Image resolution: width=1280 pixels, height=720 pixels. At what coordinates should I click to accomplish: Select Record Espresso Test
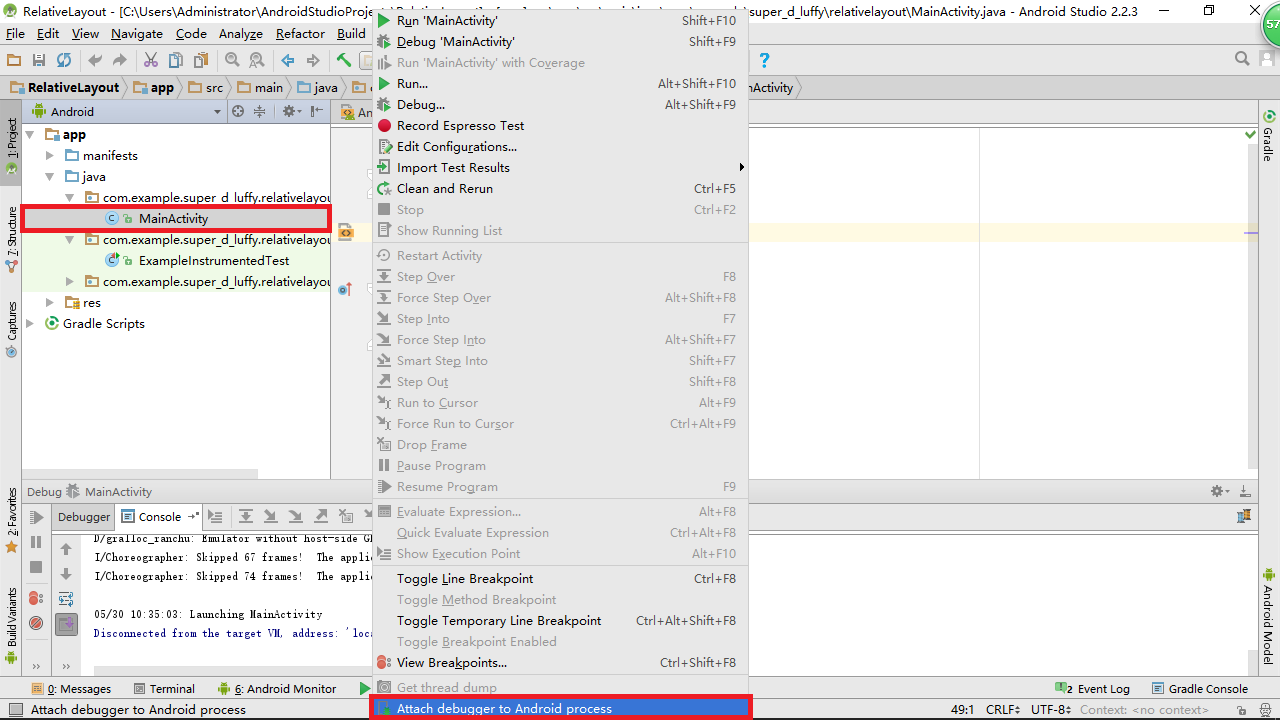click(561, 125)
